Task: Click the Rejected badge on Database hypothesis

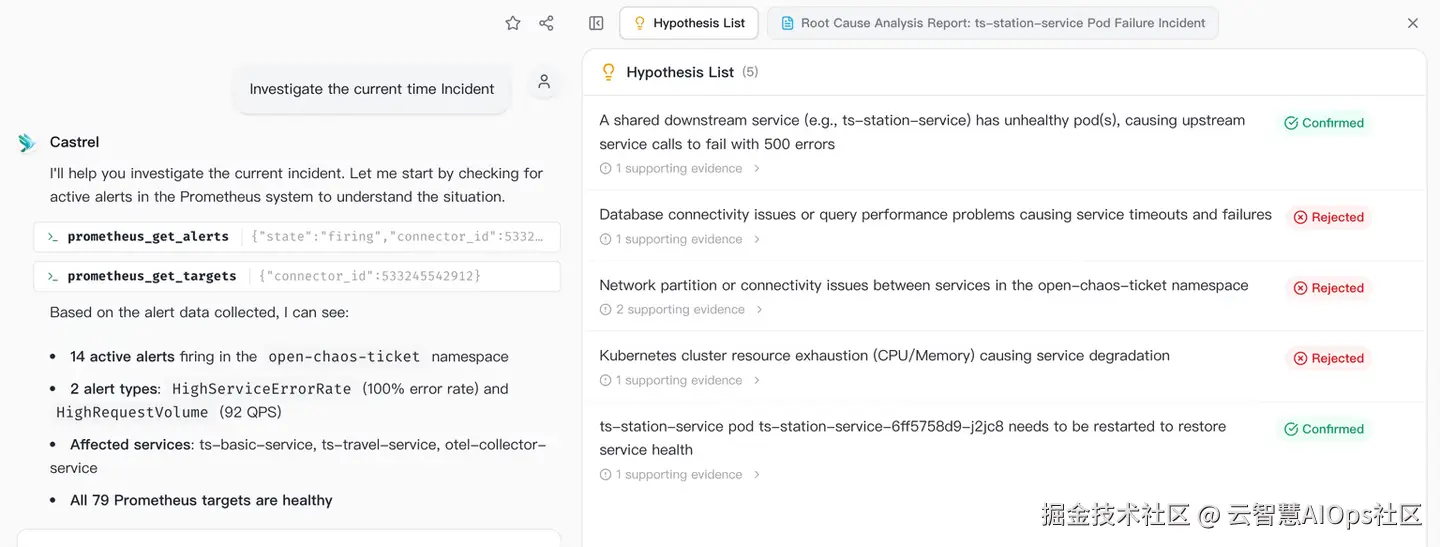Action: (x=1328, y=217)
